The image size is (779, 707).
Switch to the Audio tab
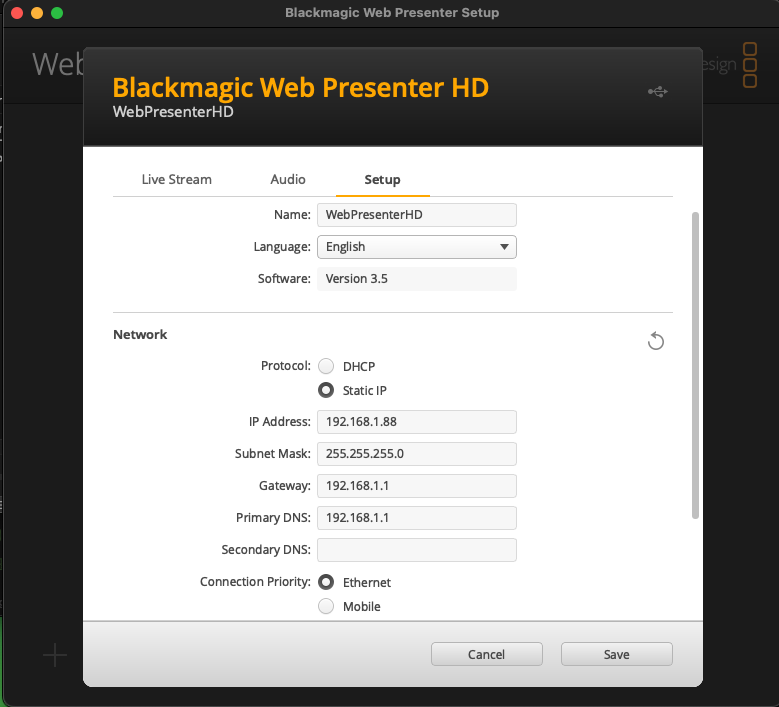click(x=288, y=179)
